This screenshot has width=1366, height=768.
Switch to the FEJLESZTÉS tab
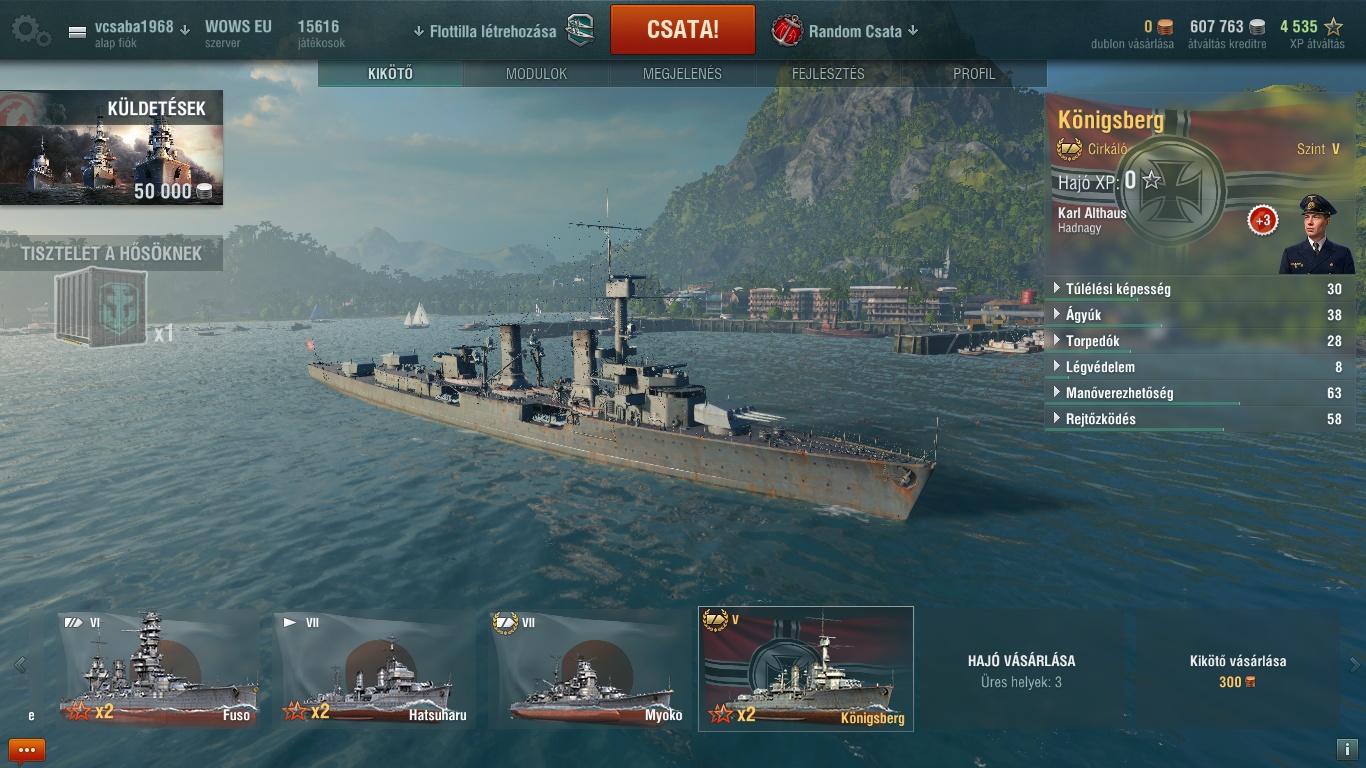coord(828,74)
